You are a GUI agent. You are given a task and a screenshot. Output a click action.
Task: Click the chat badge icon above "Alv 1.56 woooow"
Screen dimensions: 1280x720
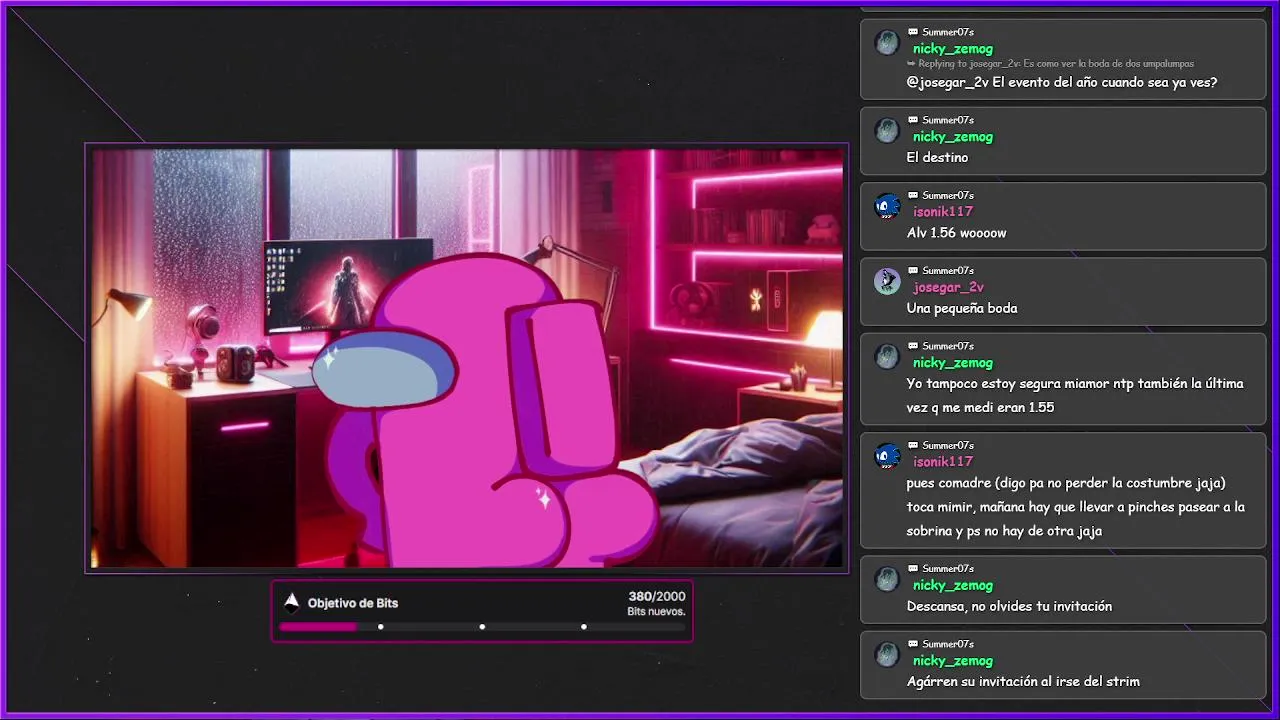[x=913, y=194]
